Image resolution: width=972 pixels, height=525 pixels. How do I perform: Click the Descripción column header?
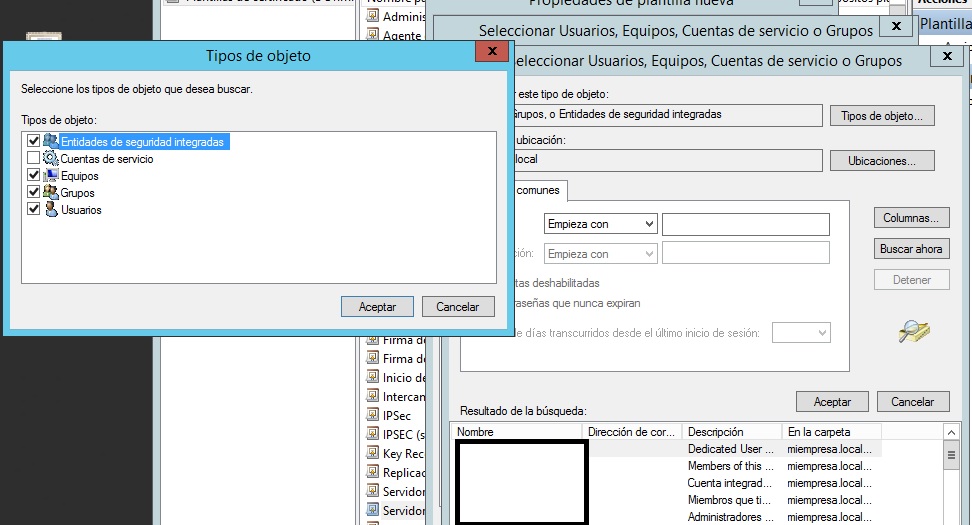tap(732, 432)
